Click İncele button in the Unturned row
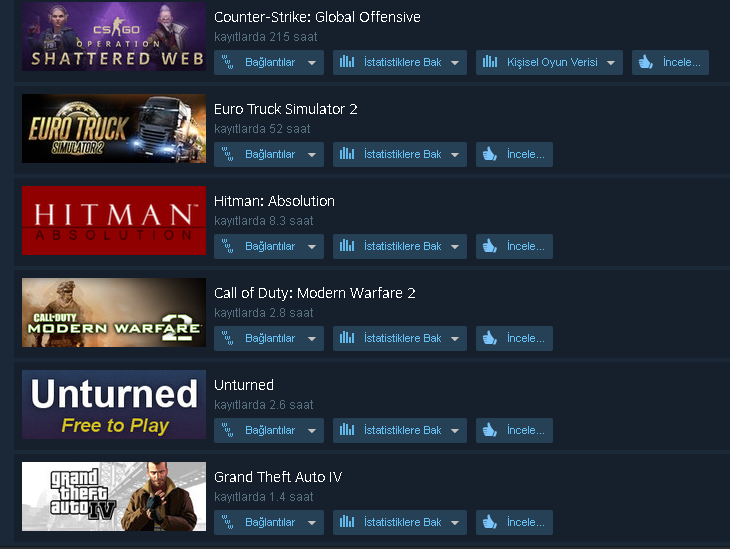This screenshot has width=730, height=549. [514, 430]
